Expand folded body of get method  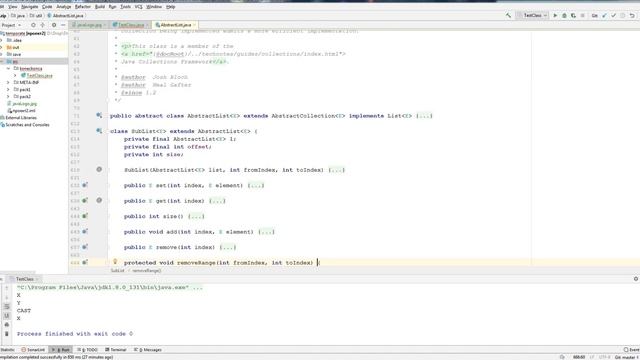point(217,201)
